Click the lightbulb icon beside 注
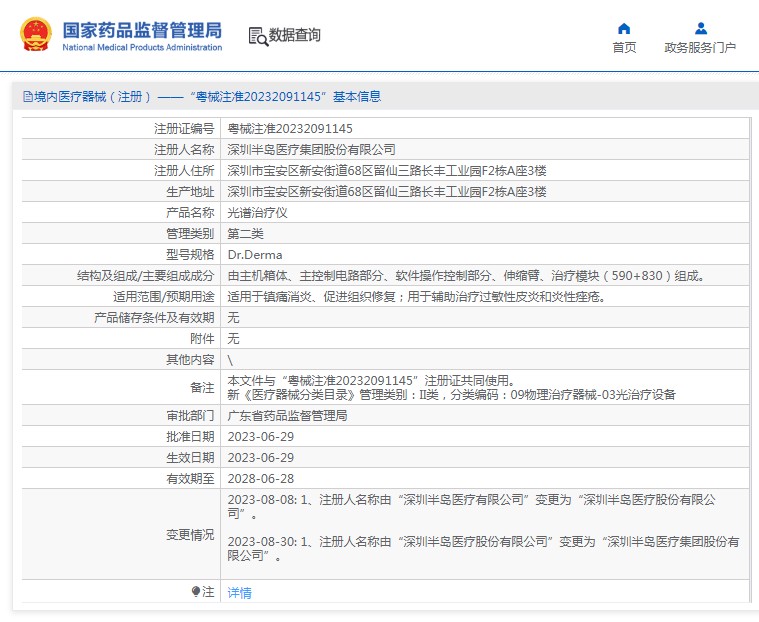Viewport: 759px width, 622px height. (x=196, y=592)
